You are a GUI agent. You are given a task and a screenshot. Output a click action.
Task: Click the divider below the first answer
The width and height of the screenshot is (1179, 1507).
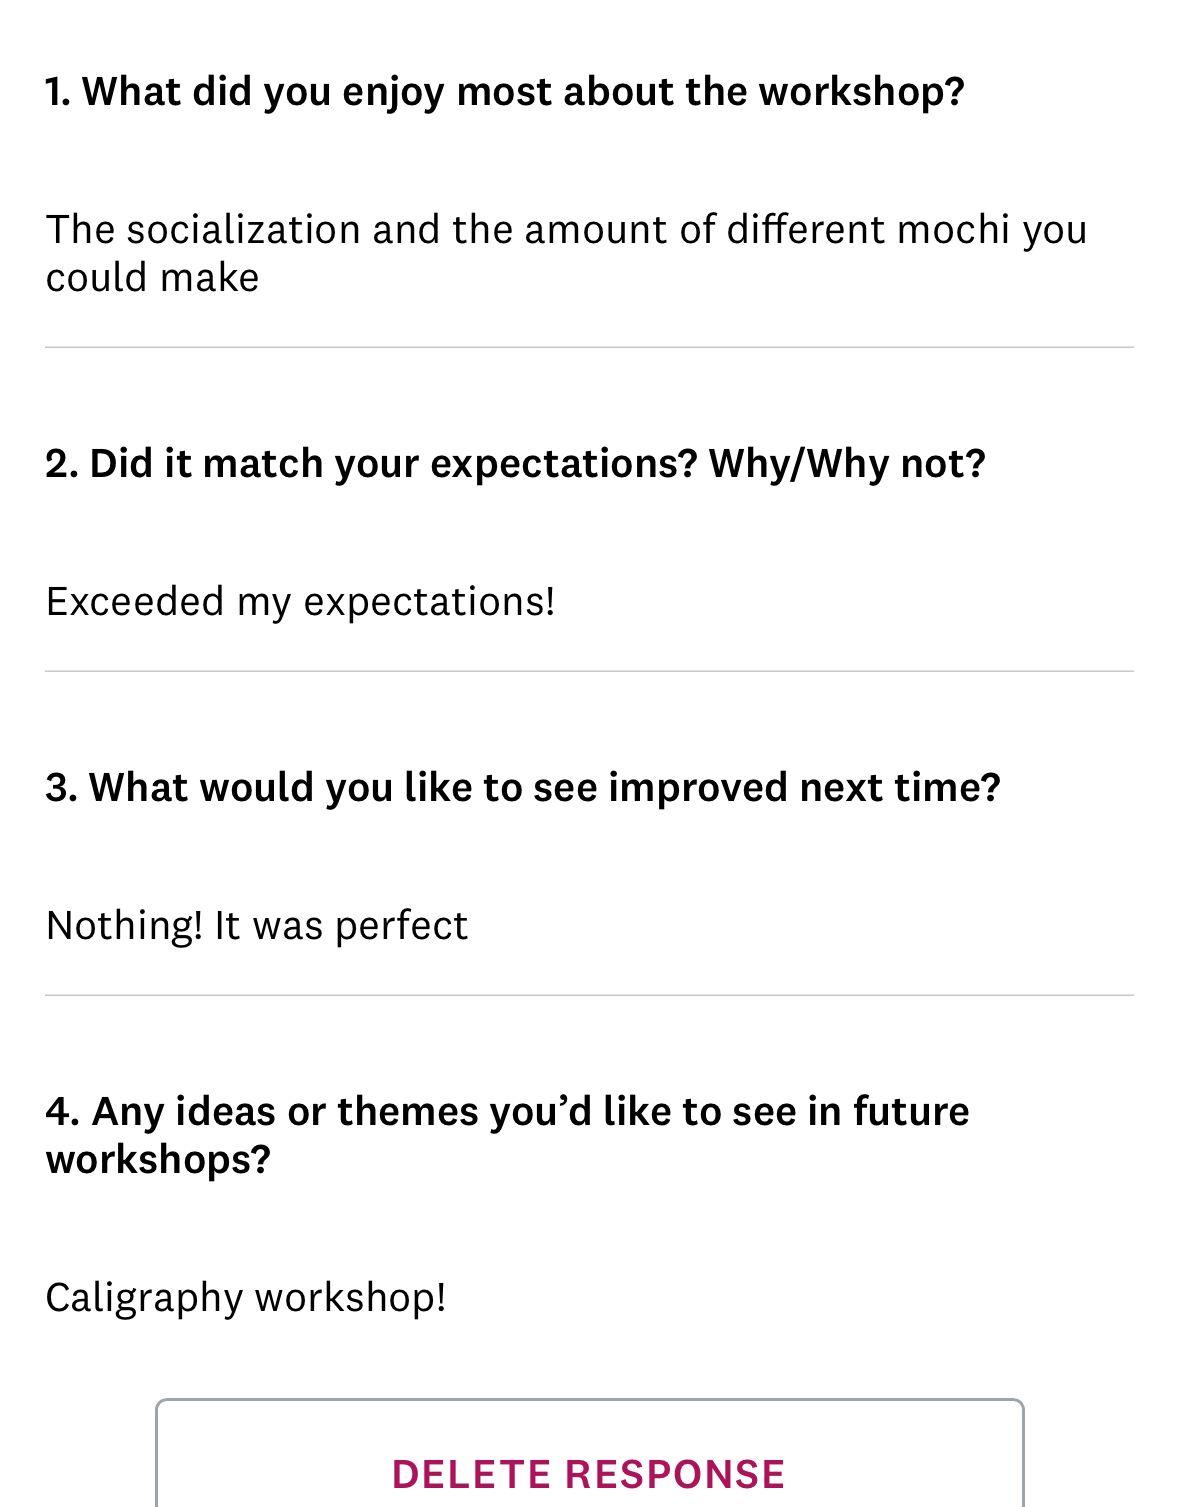click(x=589, y=344)
